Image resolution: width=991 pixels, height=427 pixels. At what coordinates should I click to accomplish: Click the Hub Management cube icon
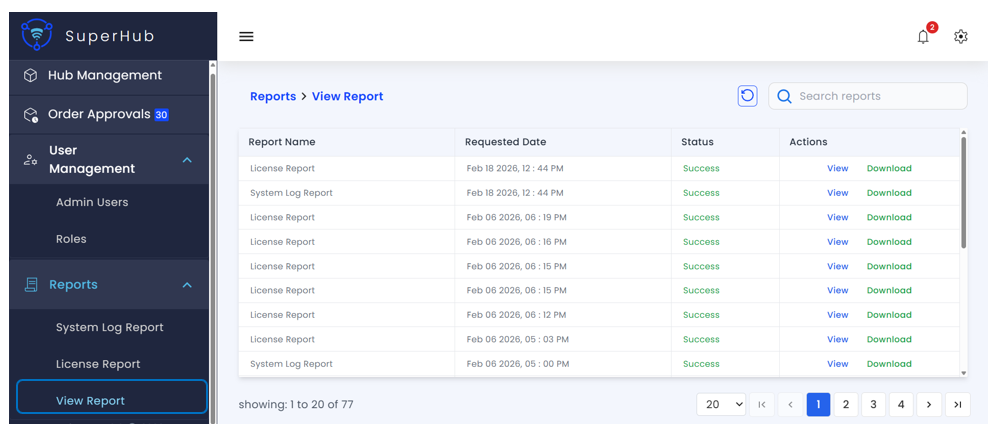[31, 76]
